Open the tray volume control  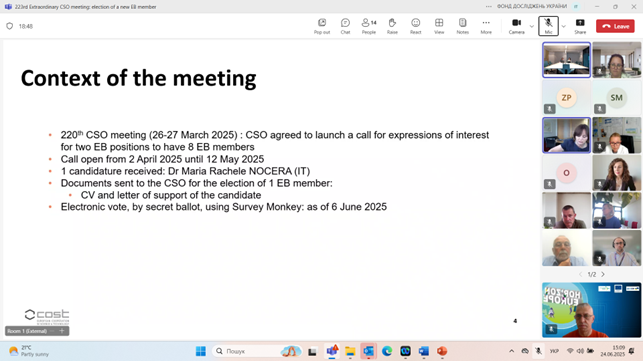click(580, 351)
